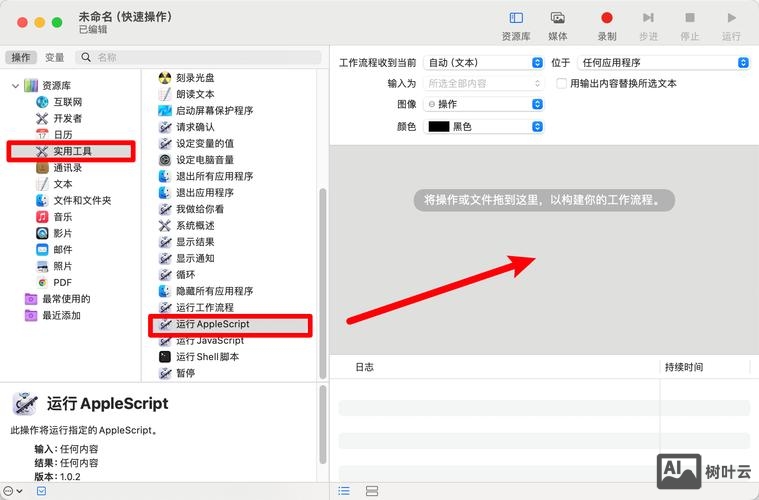Enable 用输出内容替换所选文本 checkbox
Screen dimensions: 759x500
[x=562, y=83]
